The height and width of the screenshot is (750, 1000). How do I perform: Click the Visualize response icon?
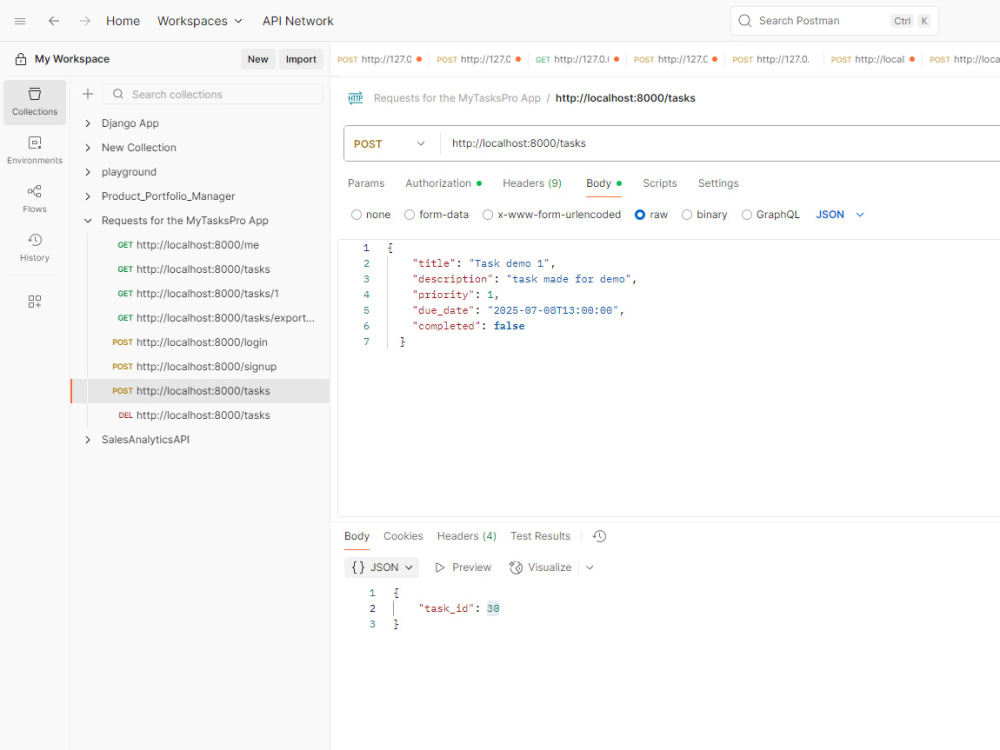(x=515, y=568)
